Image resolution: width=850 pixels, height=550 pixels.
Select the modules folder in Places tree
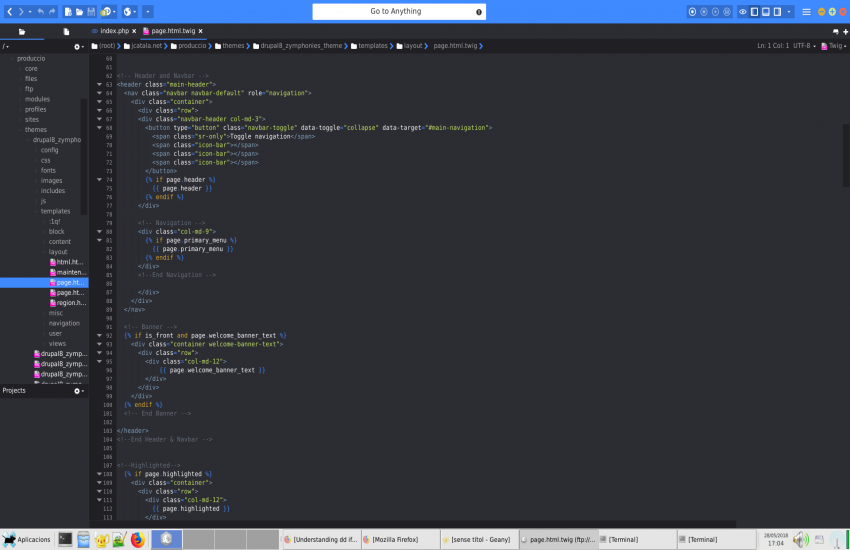[x=37, y=99]
